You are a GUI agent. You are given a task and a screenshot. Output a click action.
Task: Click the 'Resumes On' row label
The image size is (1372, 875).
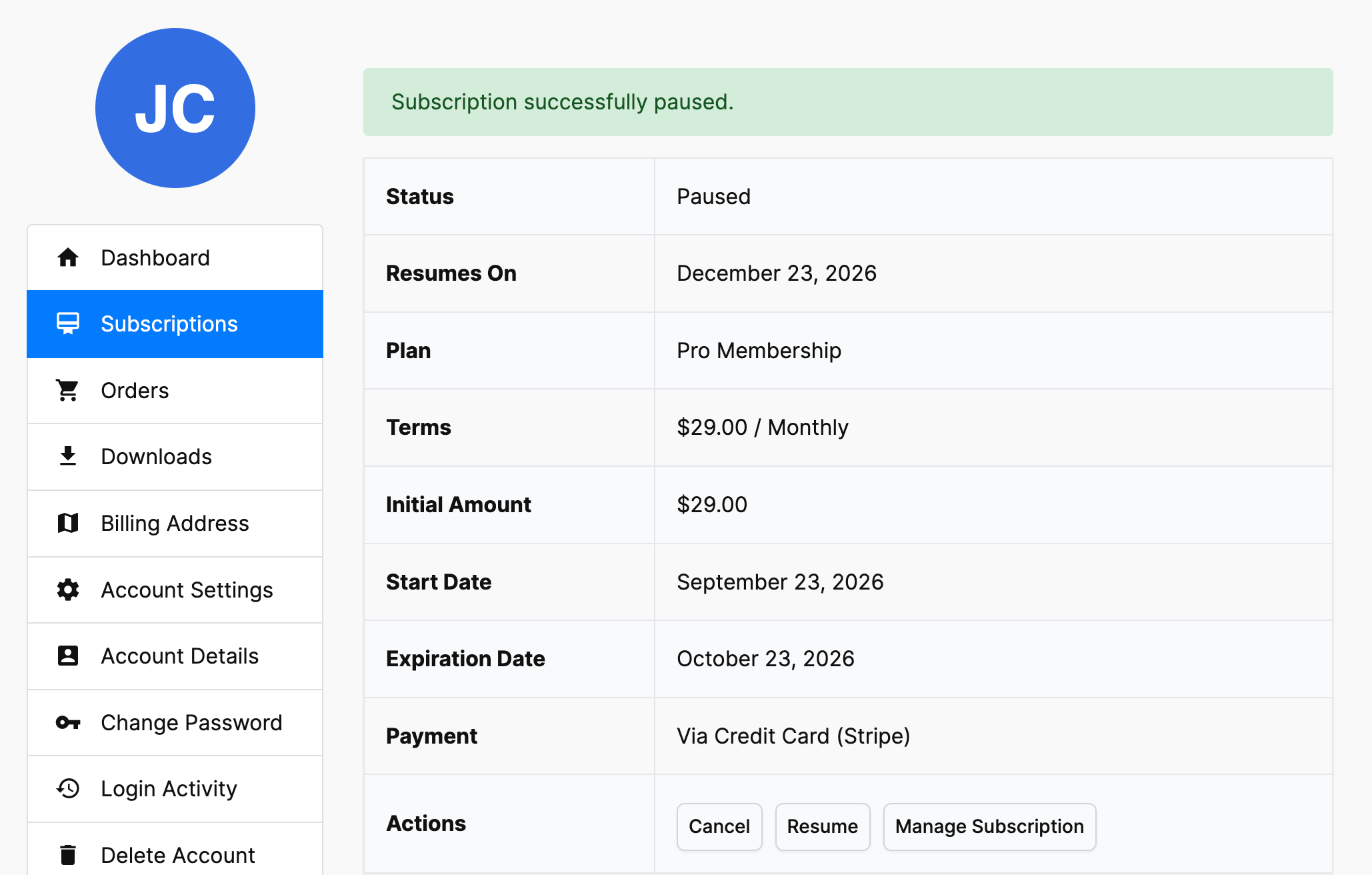[451, 274]
